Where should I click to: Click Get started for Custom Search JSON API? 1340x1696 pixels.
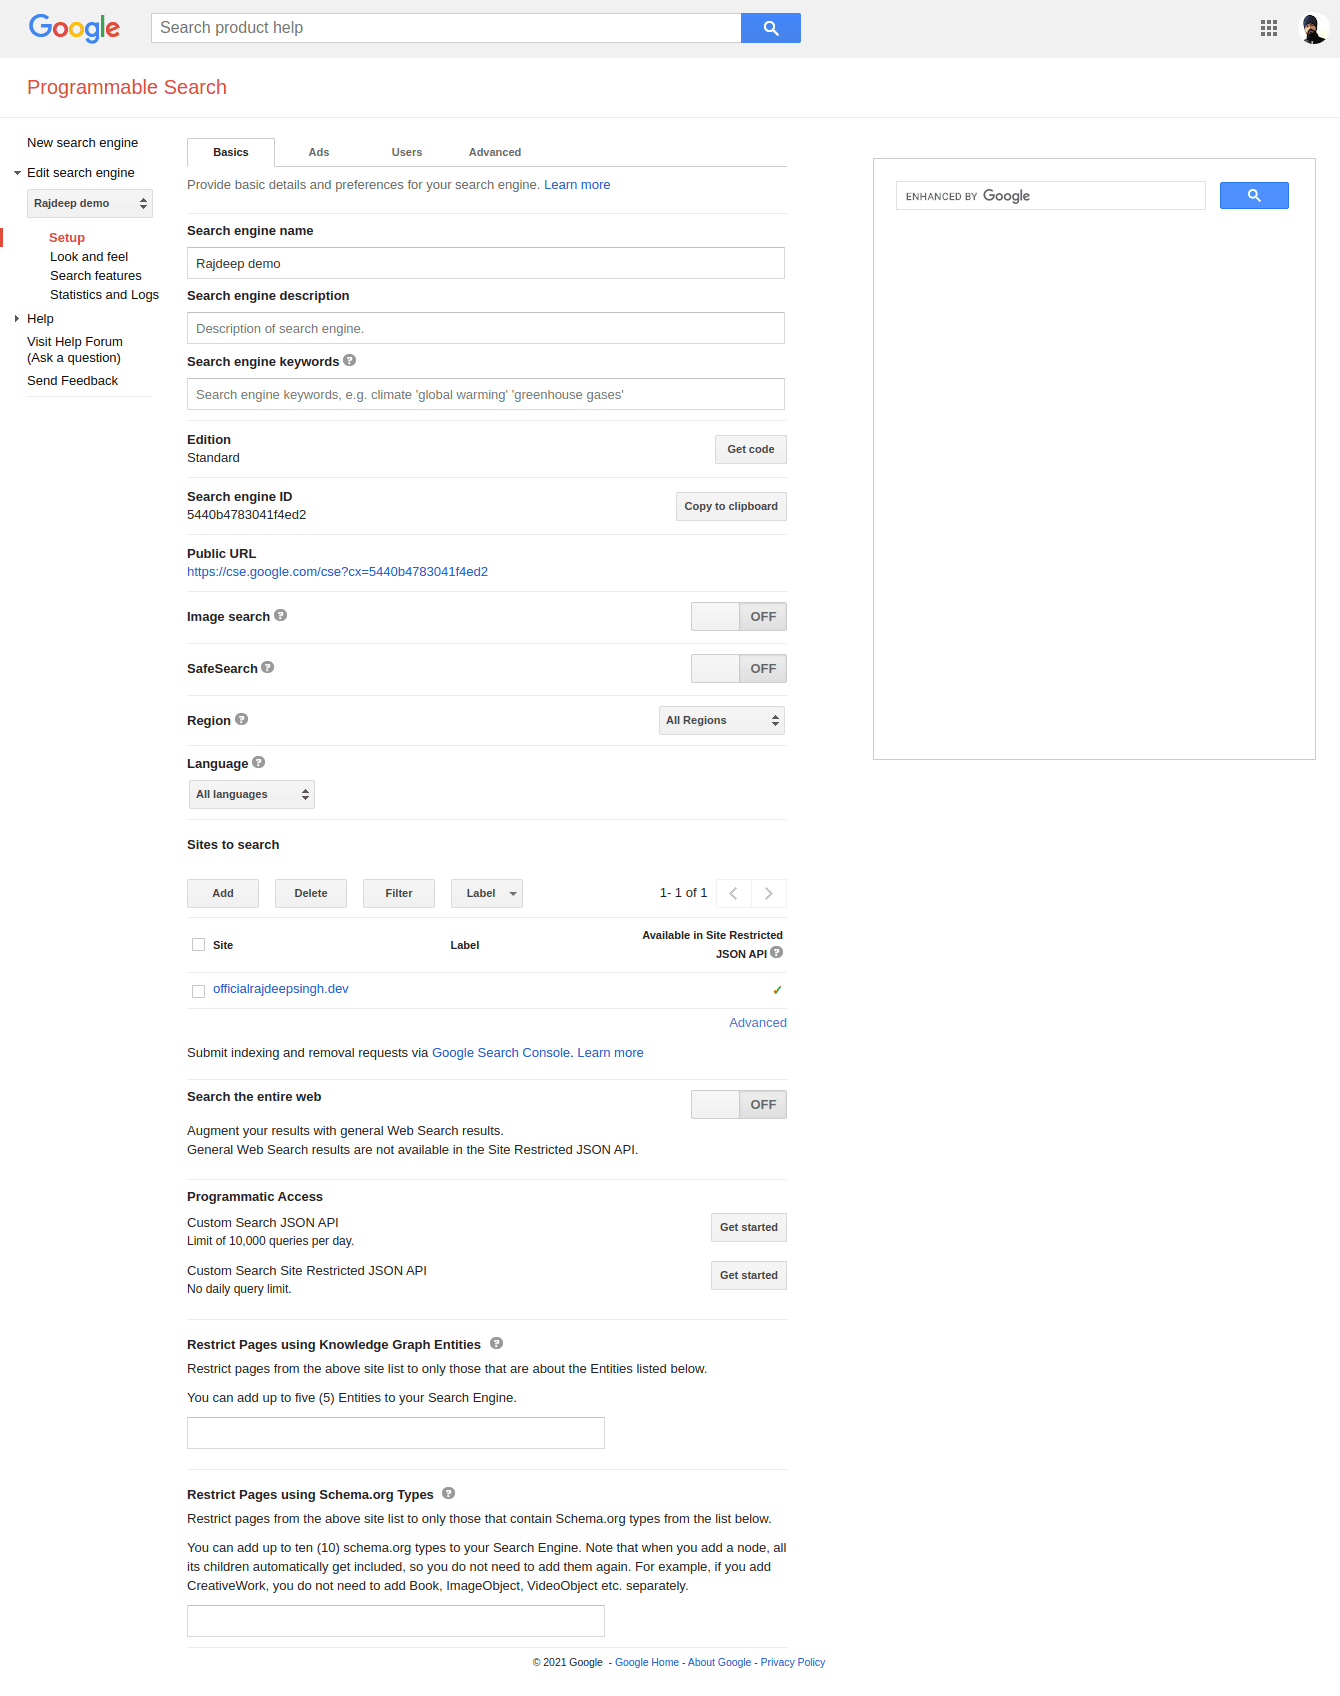[x=749, y=1228]
